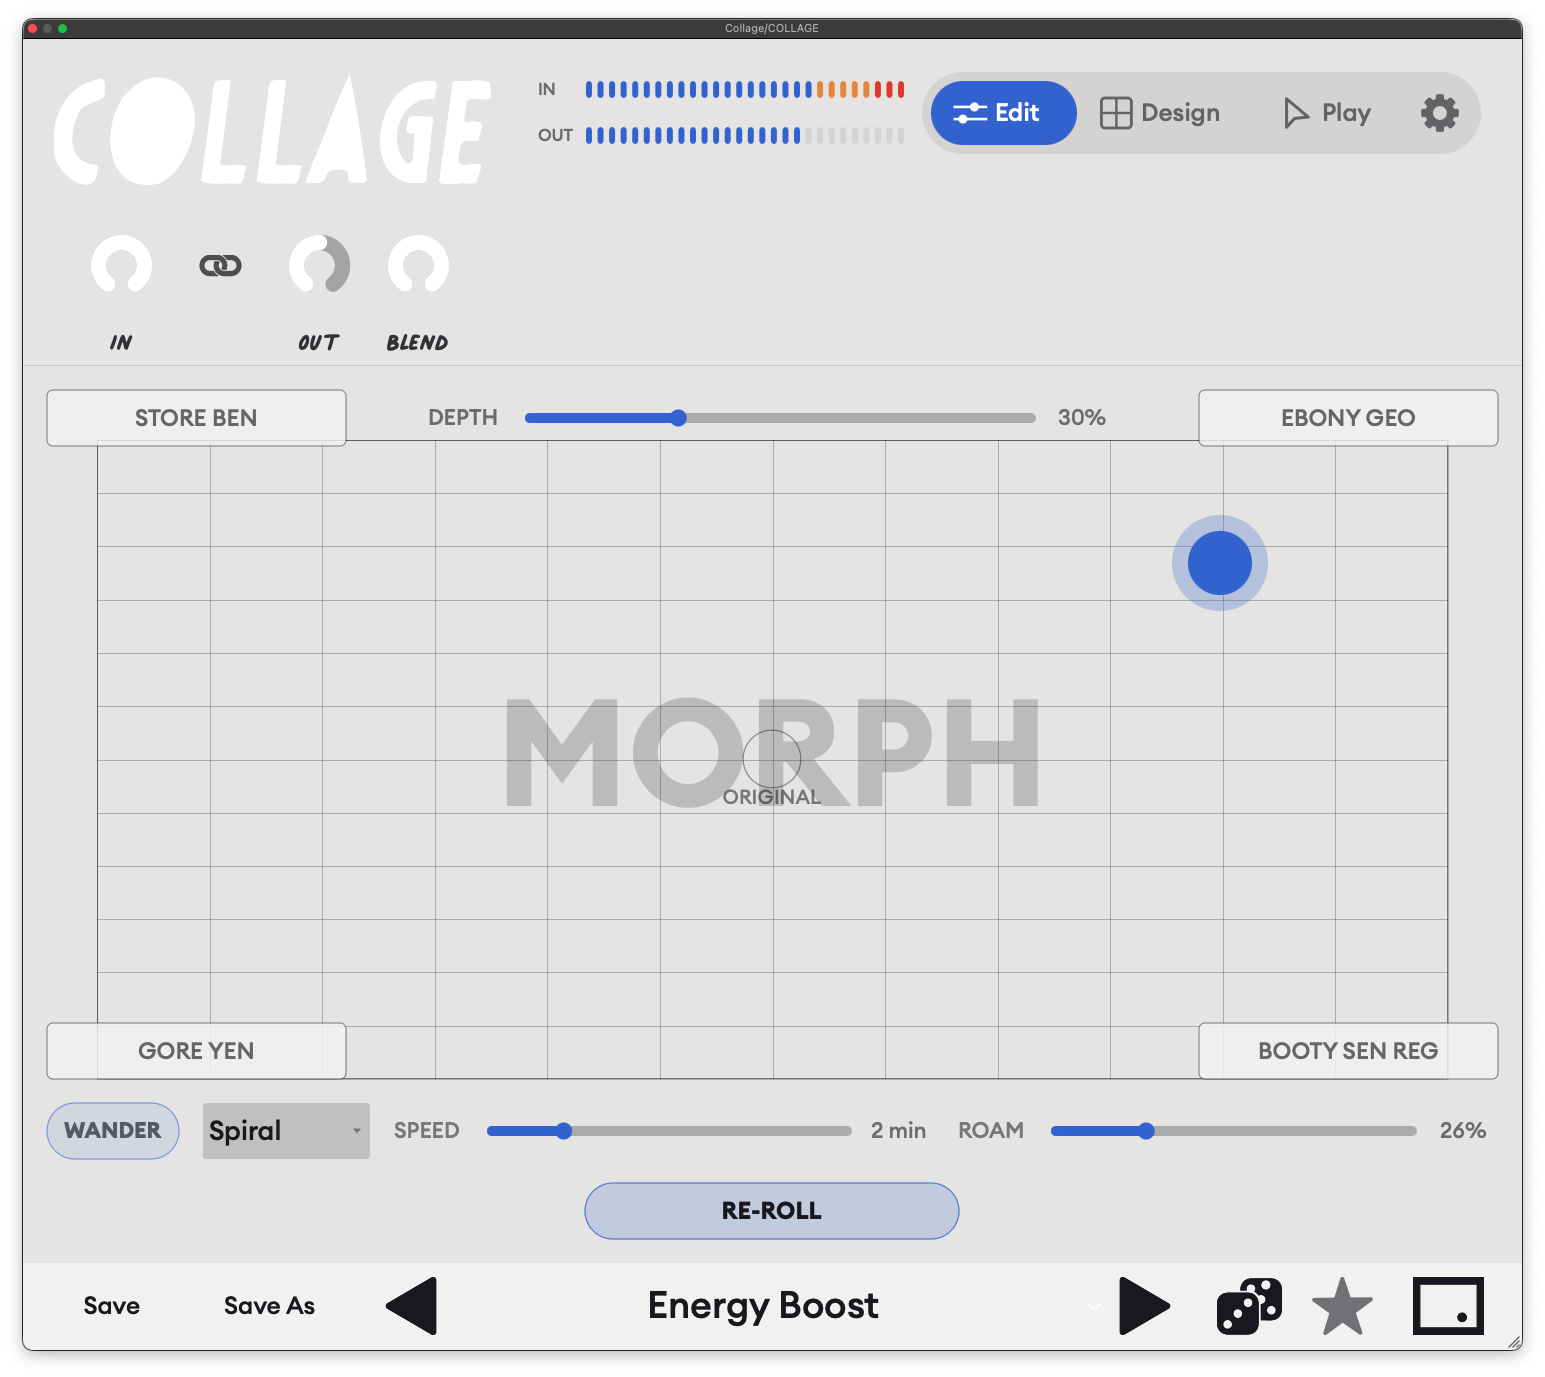Toggle the IN/OUT link chain icon
The width and height of the screenshot is (1545, 1377).
(220, 265)
